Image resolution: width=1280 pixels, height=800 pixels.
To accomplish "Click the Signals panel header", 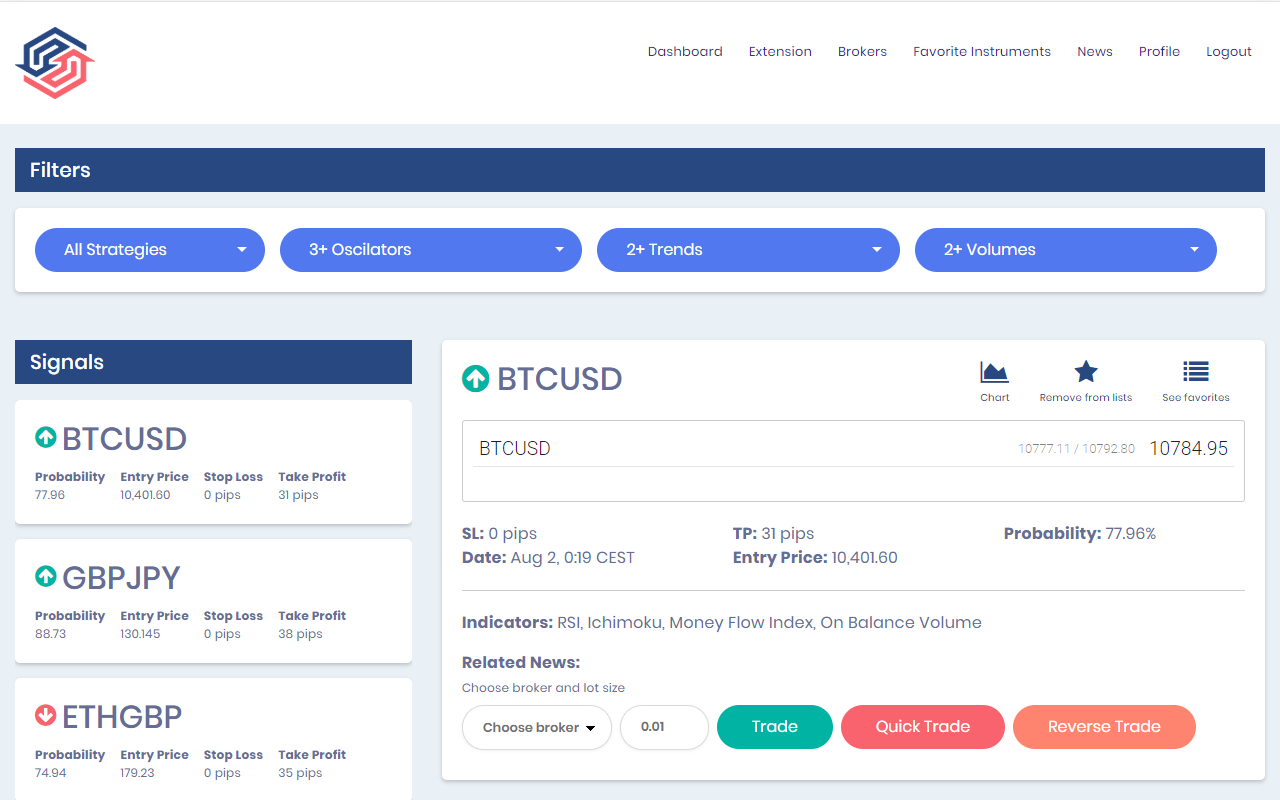I will pos(213,362).
